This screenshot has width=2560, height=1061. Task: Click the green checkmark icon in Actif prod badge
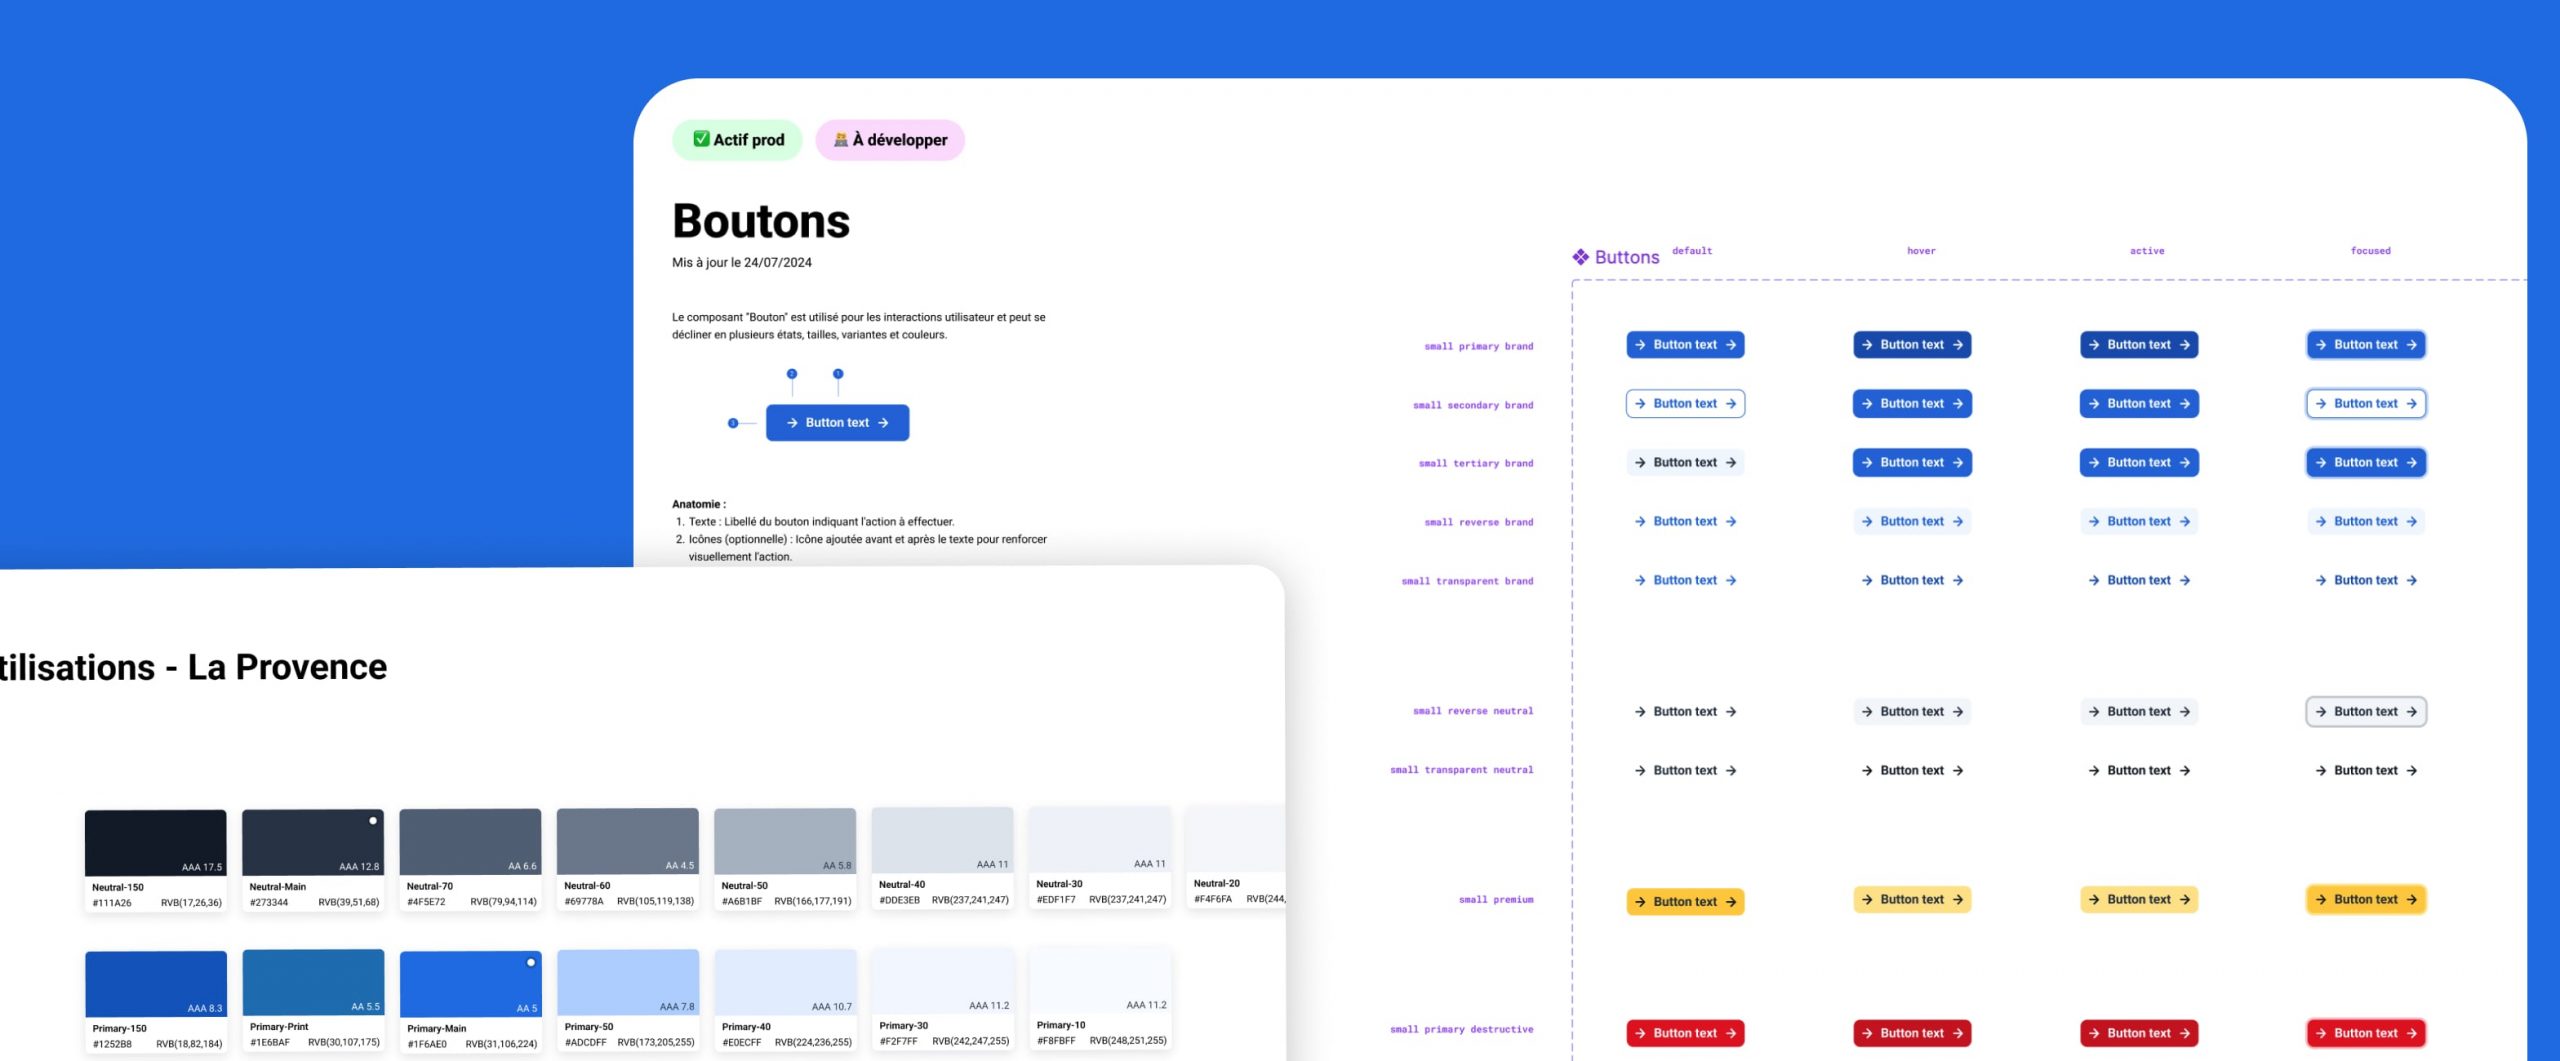701,139
